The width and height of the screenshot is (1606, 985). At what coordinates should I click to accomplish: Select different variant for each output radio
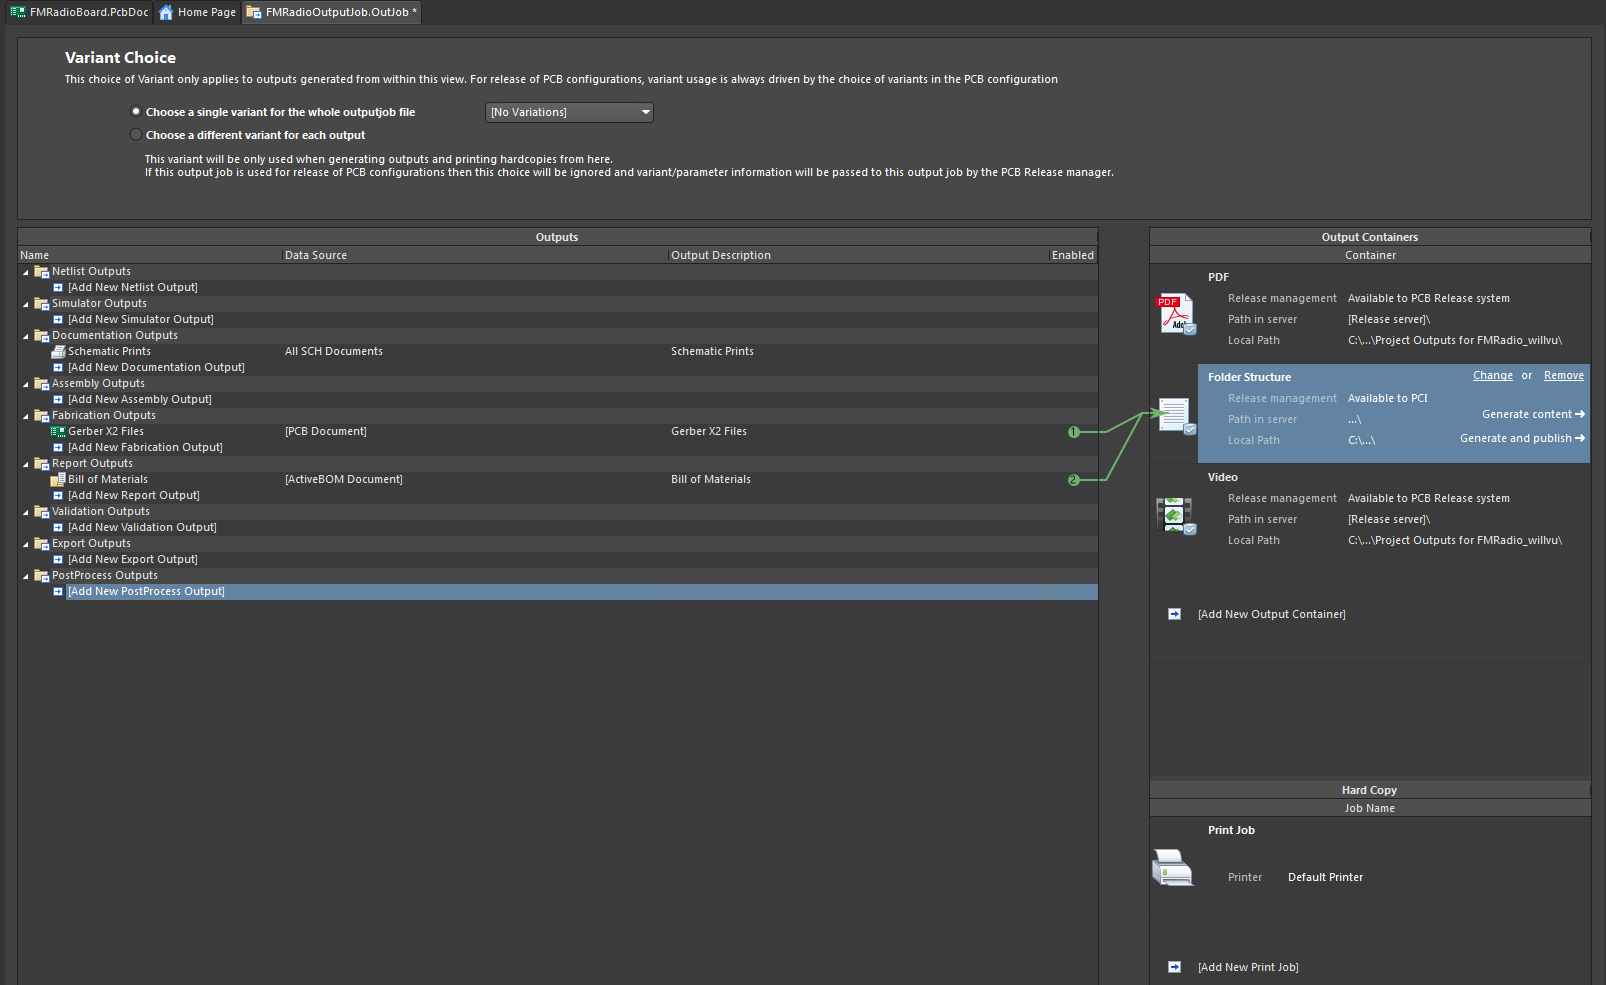[x=136, y=135]
